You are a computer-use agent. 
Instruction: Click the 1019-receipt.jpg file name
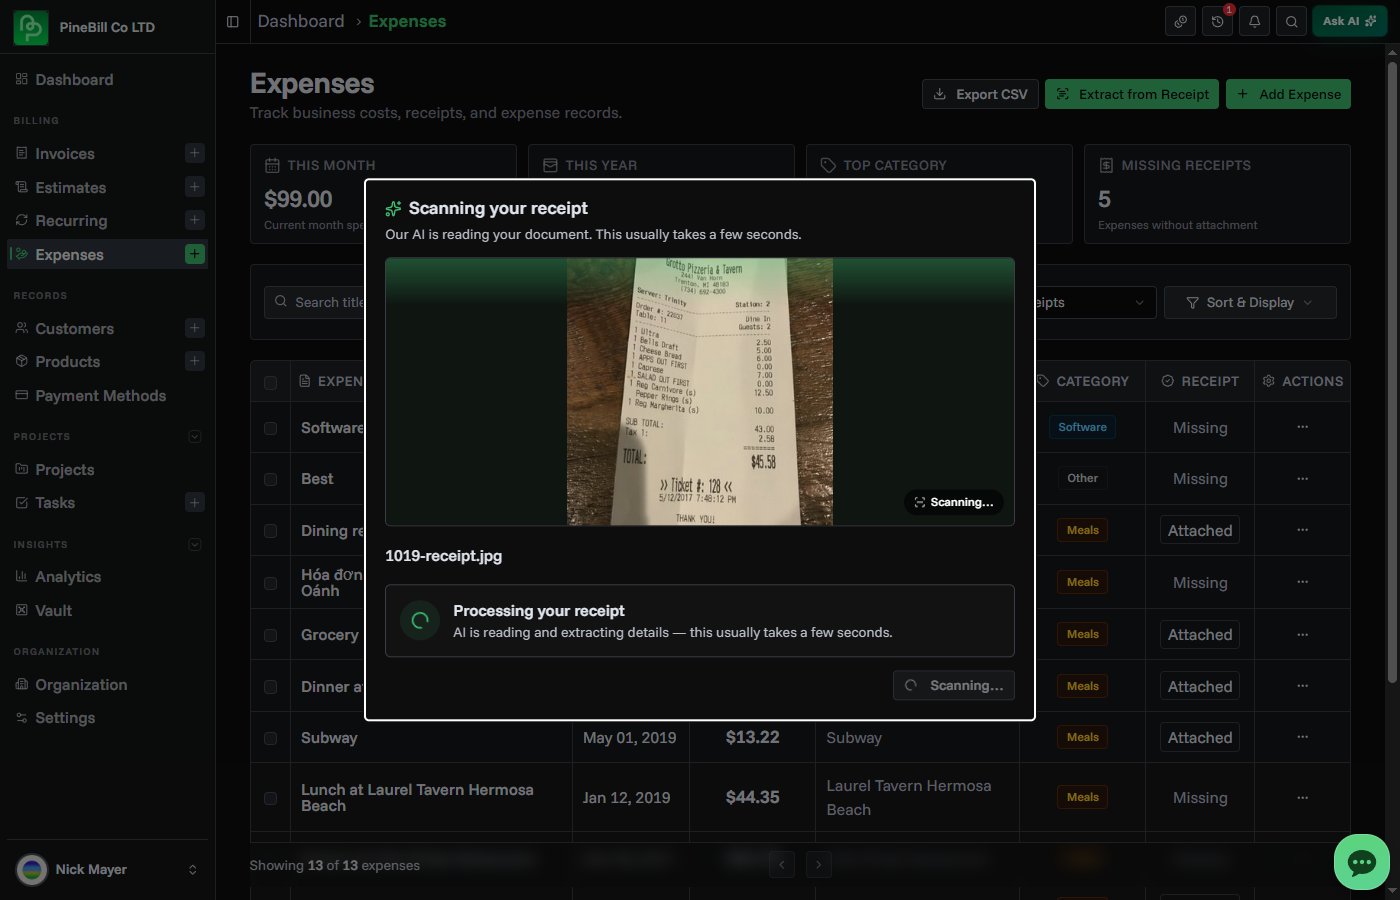pos(444,556)
